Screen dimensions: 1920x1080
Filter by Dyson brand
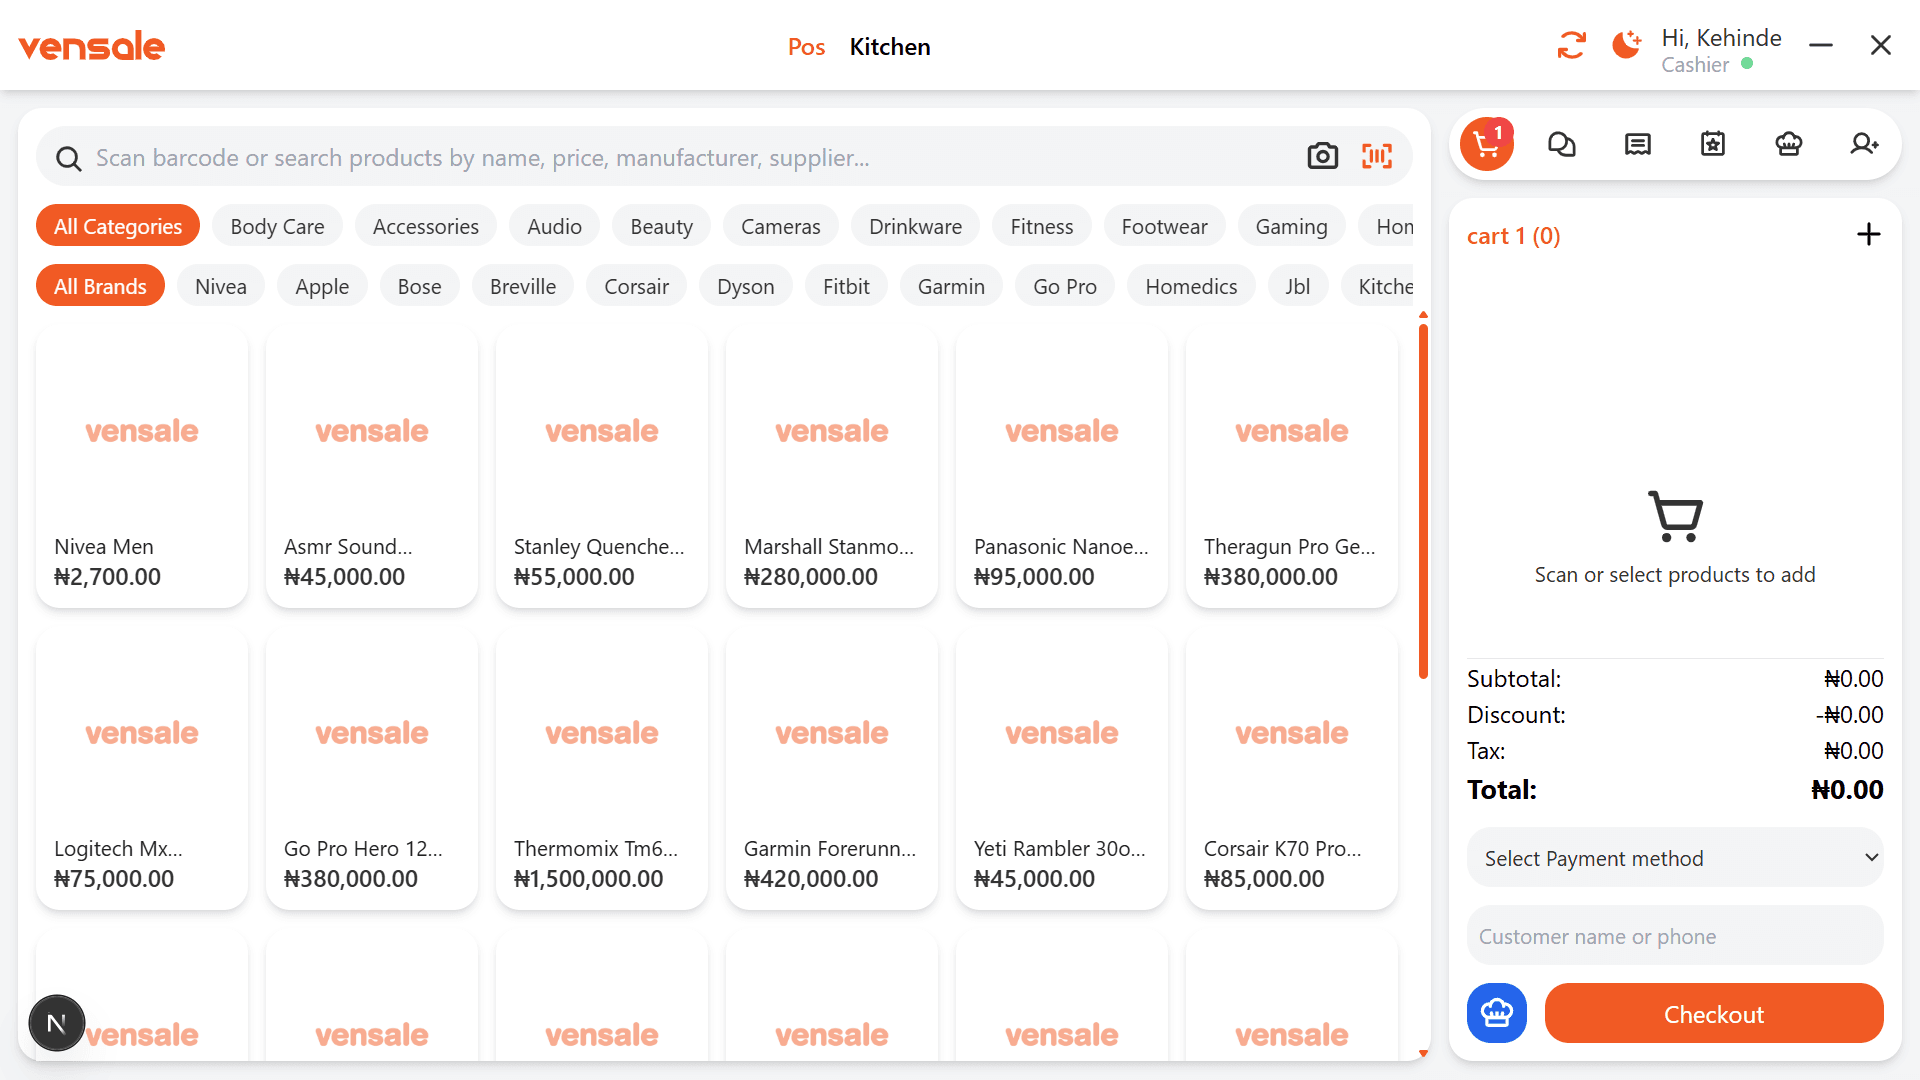[x=746, y=286]
